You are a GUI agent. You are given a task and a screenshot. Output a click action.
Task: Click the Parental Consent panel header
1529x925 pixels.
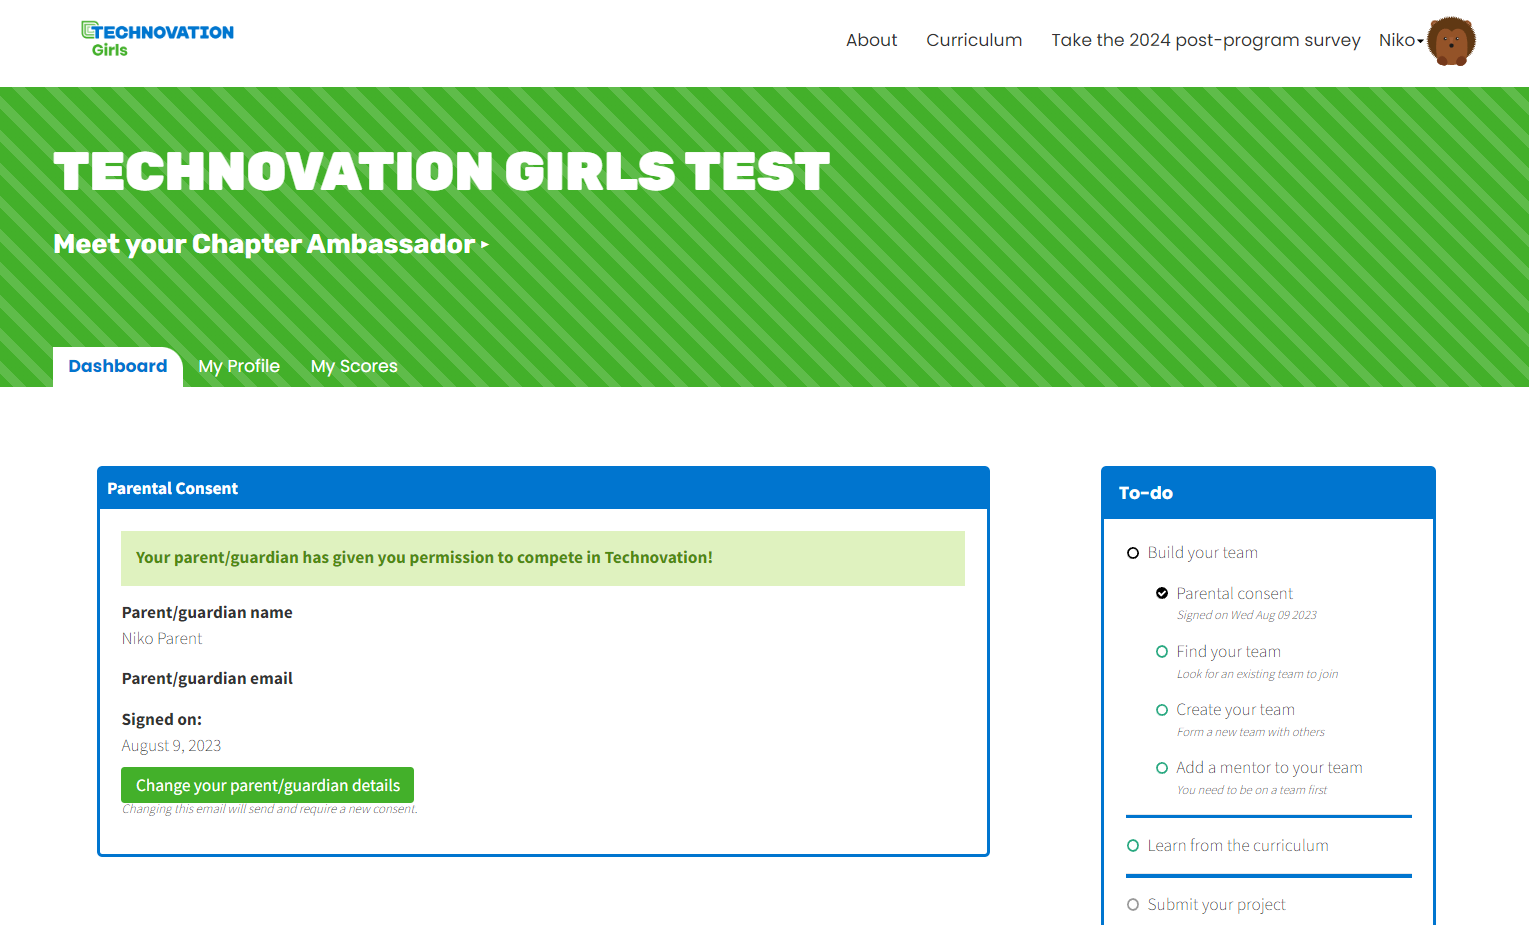point(543,488)
